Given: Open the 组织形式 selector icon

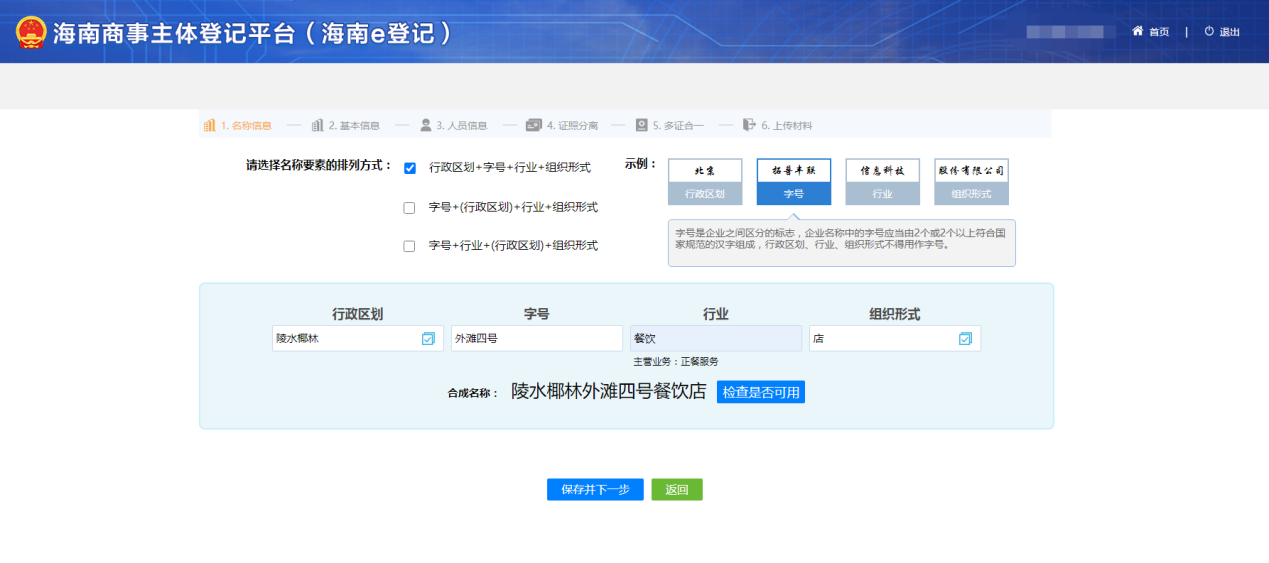Looking at the screenshot, I should tap(965, 339).
